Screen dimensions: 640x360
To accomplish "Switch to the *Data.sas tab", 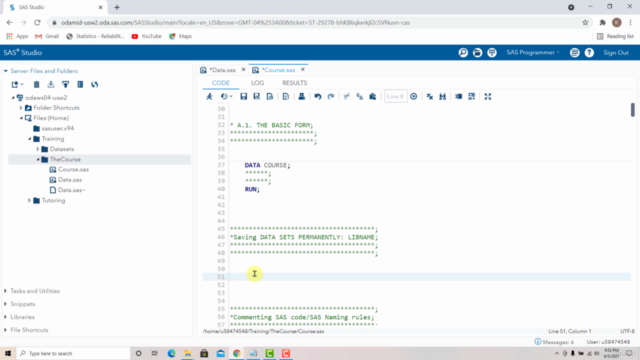I will (x=222, y=70).
